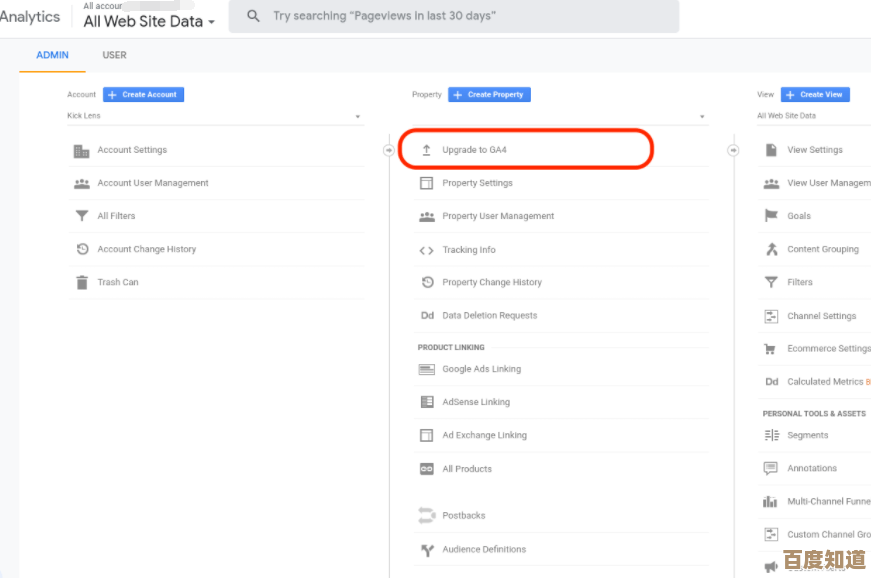The height and width of the screenshot is (578, 871).
Task: Switch to the USER tab
Action: 114,55
